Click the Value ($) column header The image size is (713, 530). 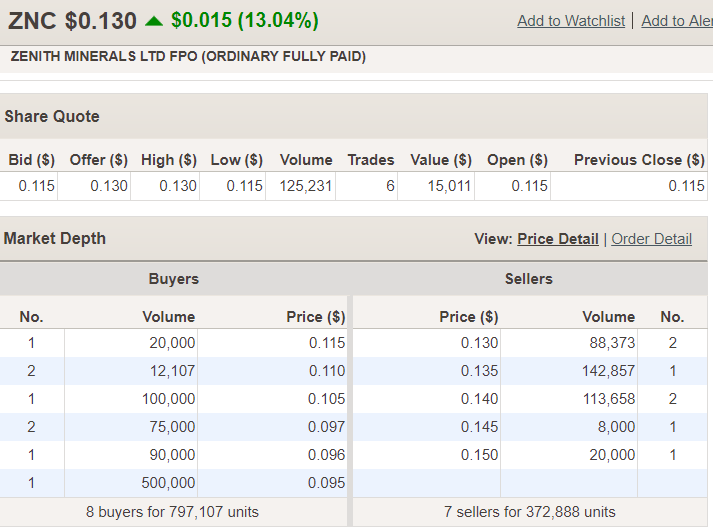[441, 160]
